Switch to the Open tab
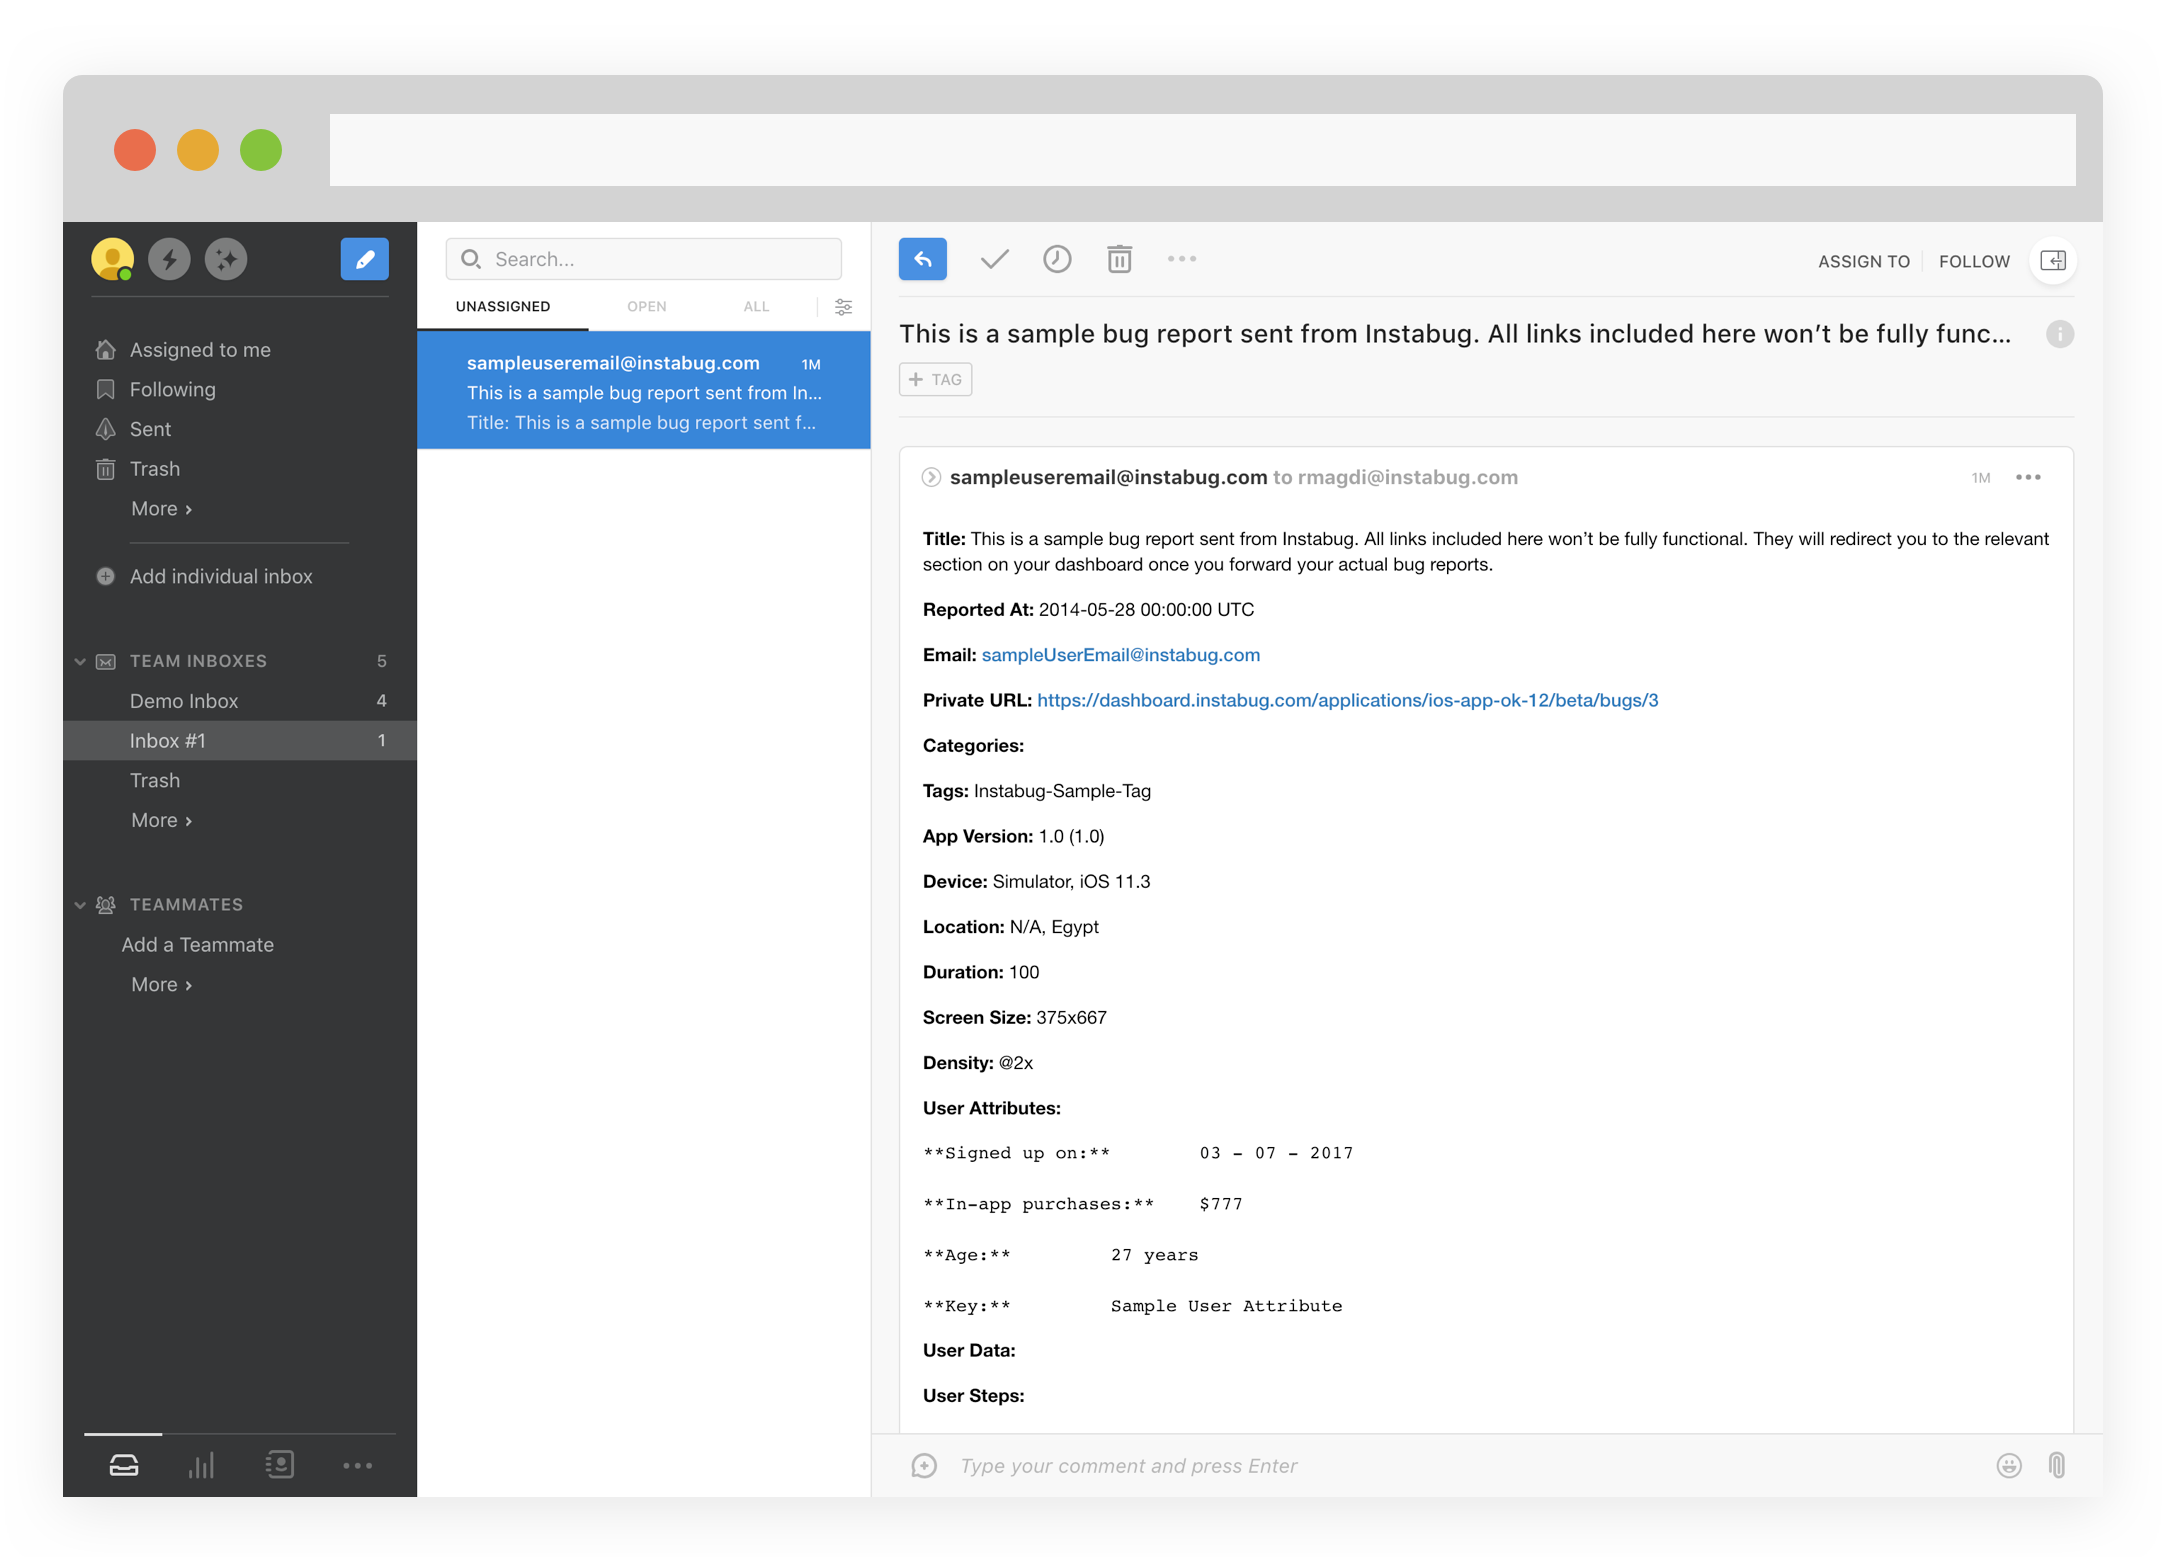 coord(646,307)
